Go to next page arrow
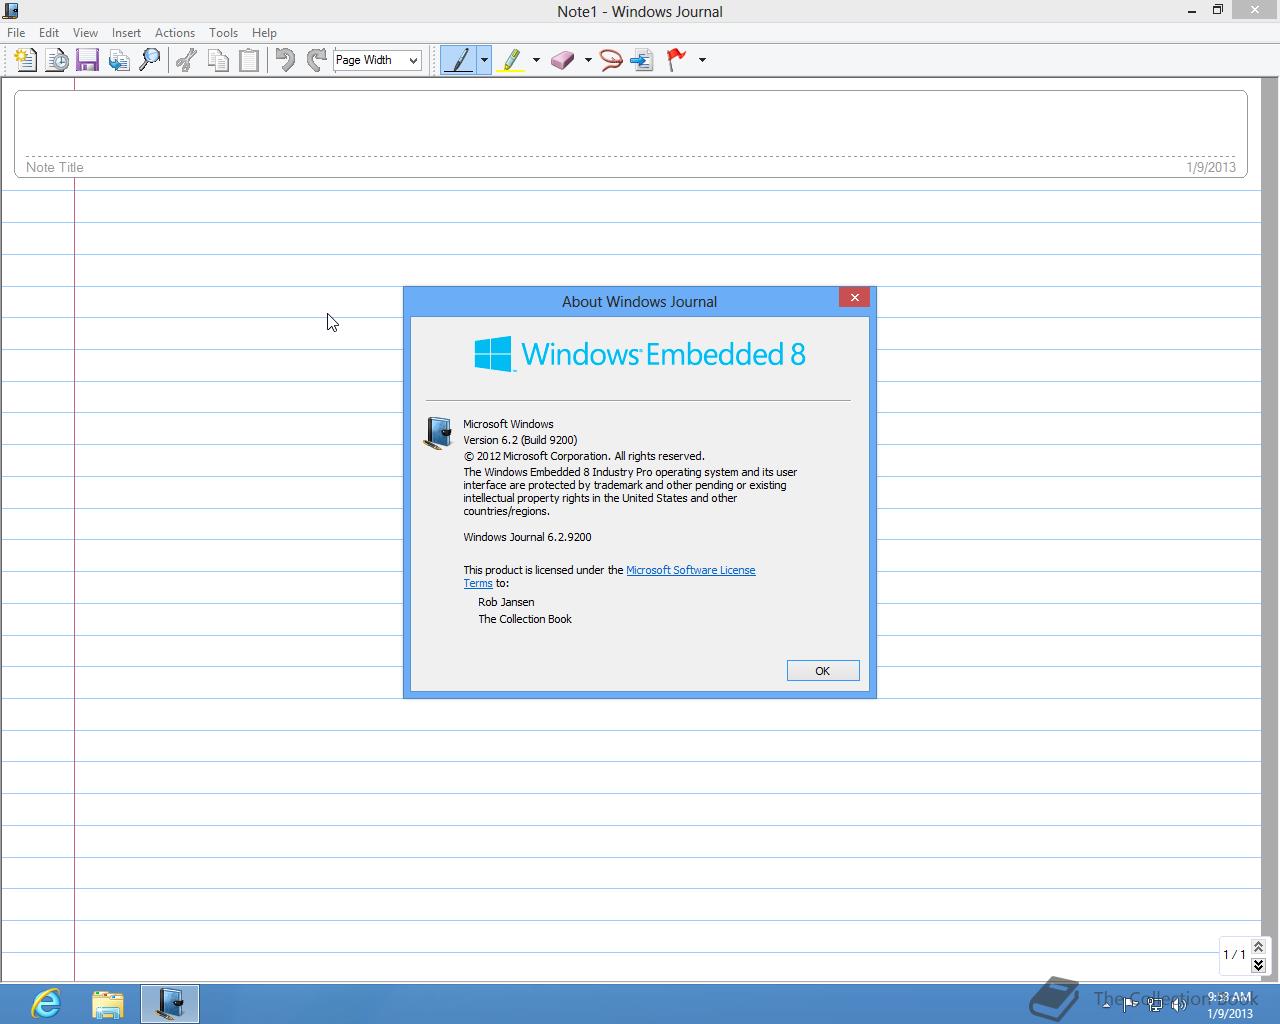This screenshot has height=1024, width=1280. pos(1258,965)
